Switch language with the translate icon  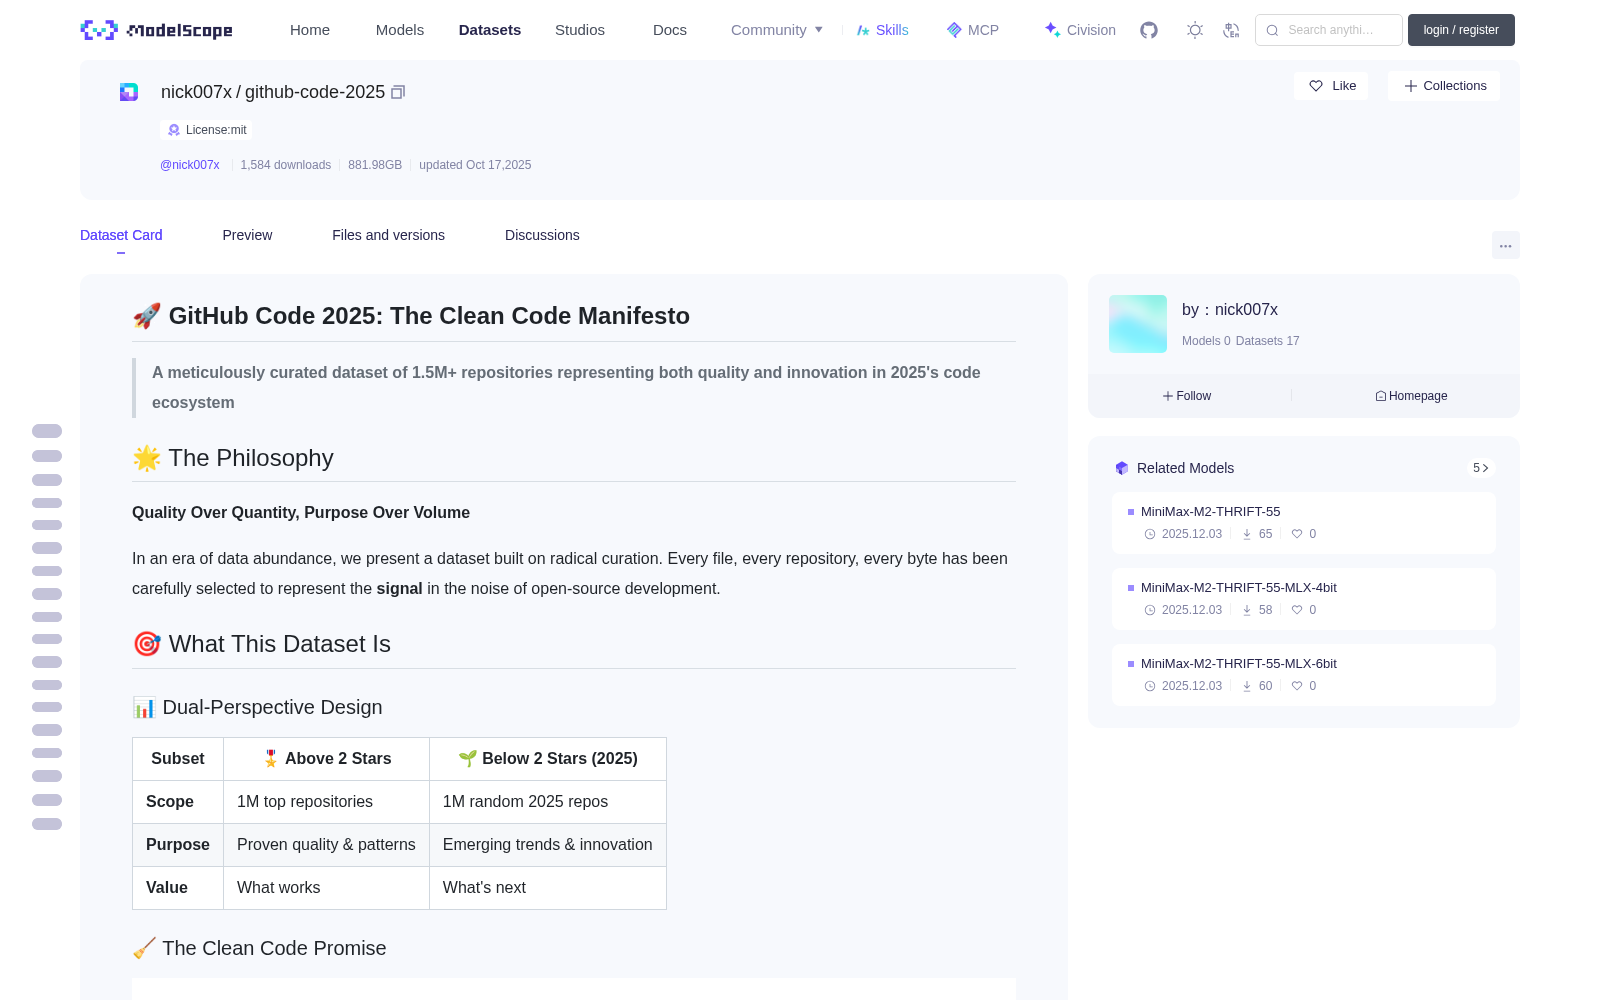point(1232,30)
